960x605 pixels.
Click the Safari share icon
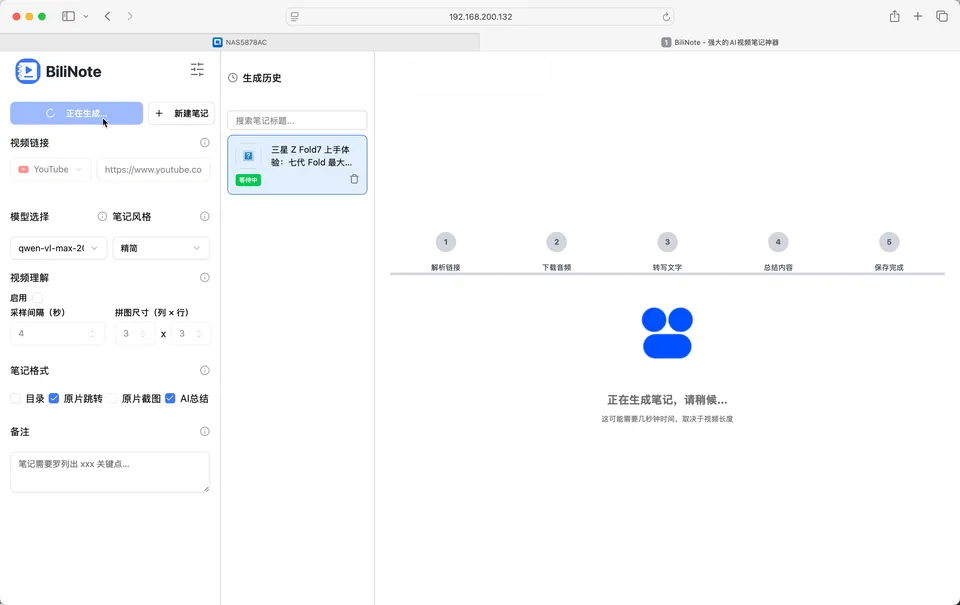click(894, 16)
